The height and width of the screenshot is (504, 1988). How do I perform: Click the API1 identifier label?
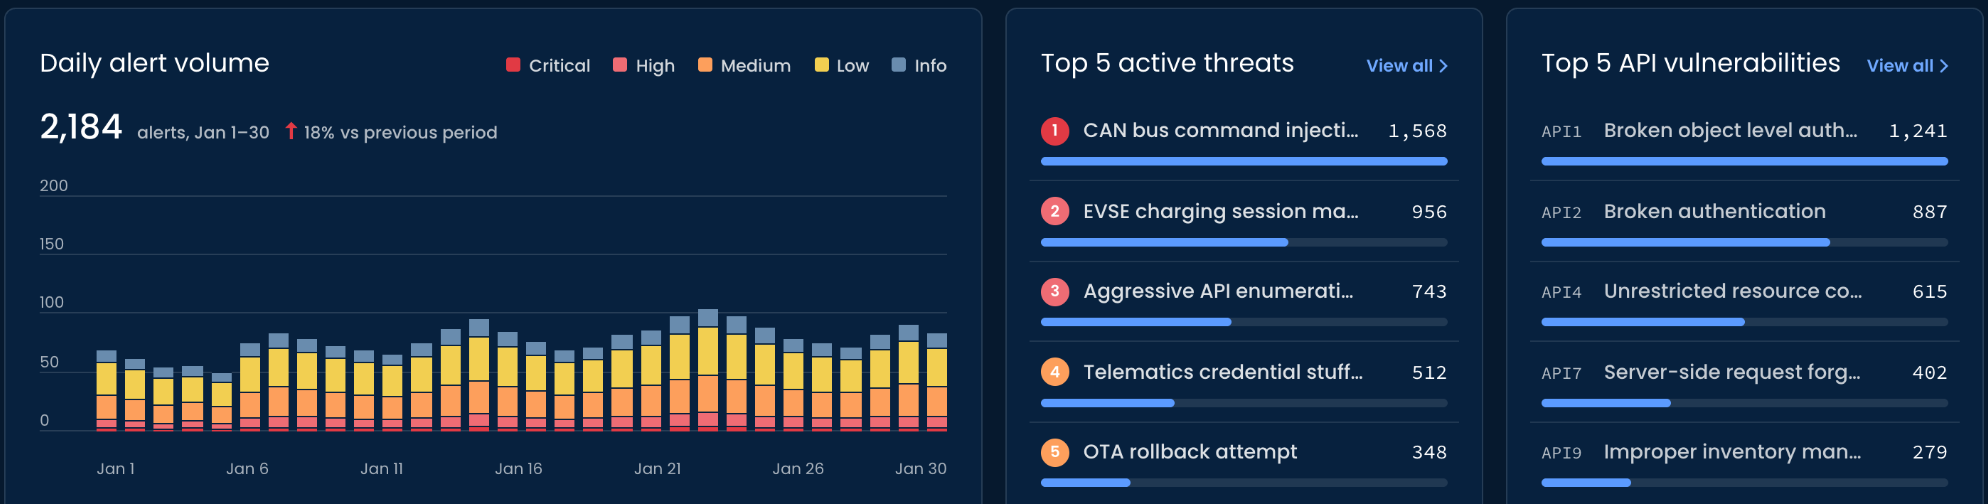pos(1561,132)
